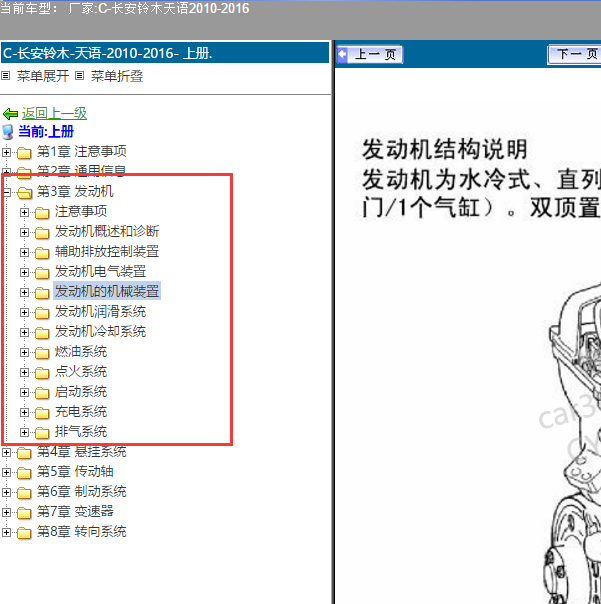The image size is (601, 604).
Task: Expand 辅助排放控制装置 node
Action: [x=24, y=252]
